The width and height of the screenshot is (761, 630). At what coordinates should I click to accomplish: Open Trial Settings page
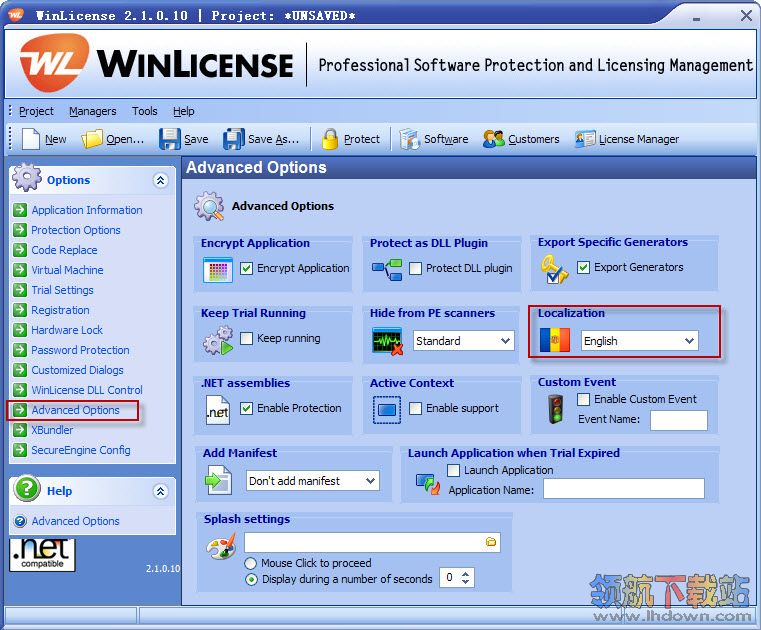(62, 290)
